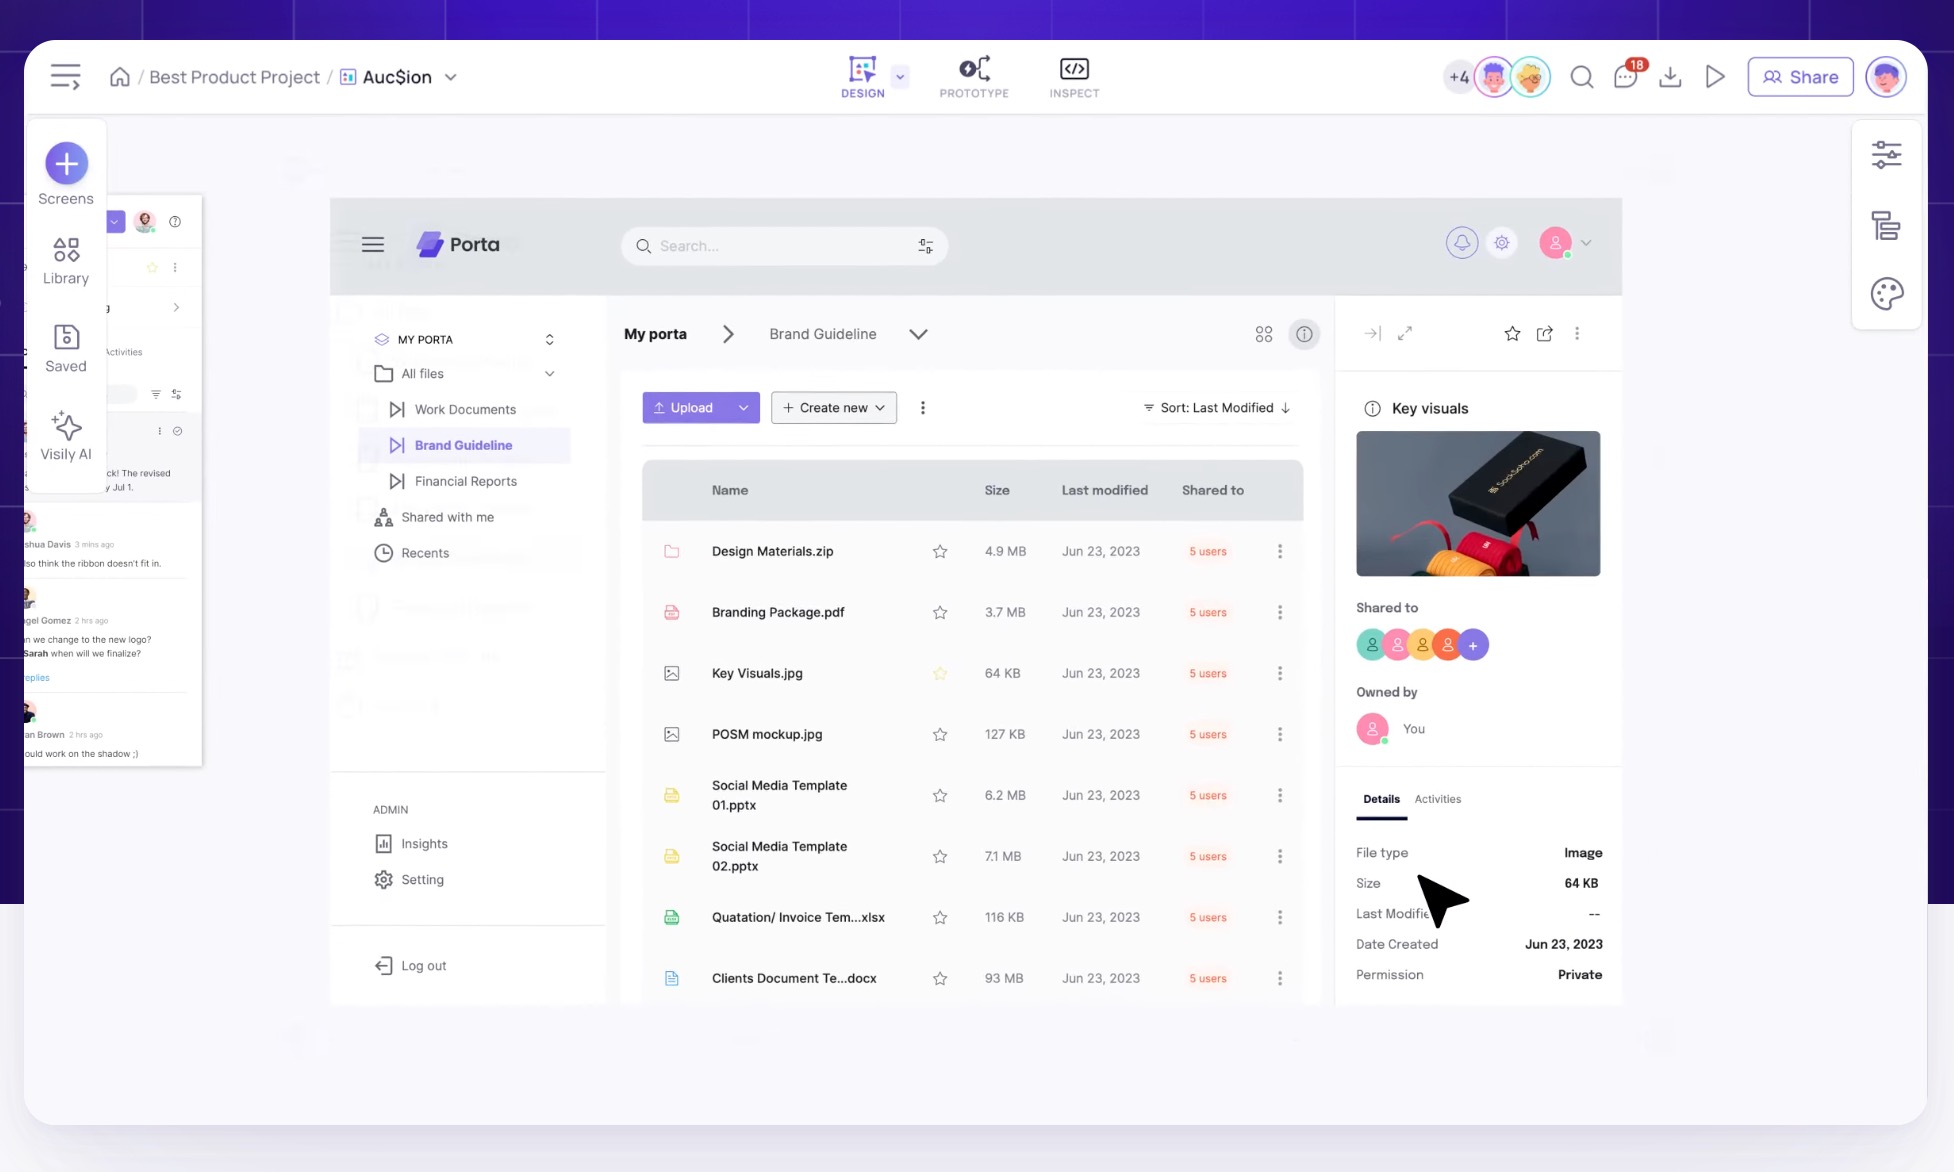Viewport: 1954px width, 1172px height.
Task: Click the Share button
Action: pyautogui.click(x=1800, y=77)
